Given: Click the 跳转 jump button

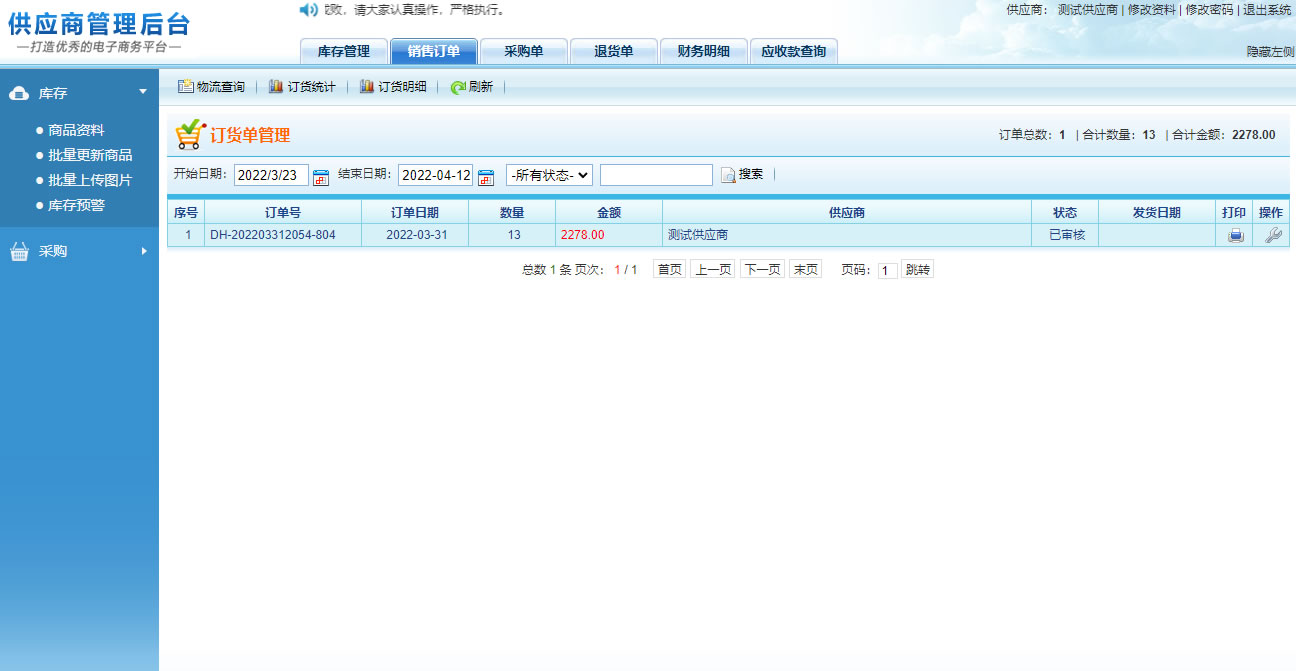Looking at the screenshot, I should tap(917, 270).
